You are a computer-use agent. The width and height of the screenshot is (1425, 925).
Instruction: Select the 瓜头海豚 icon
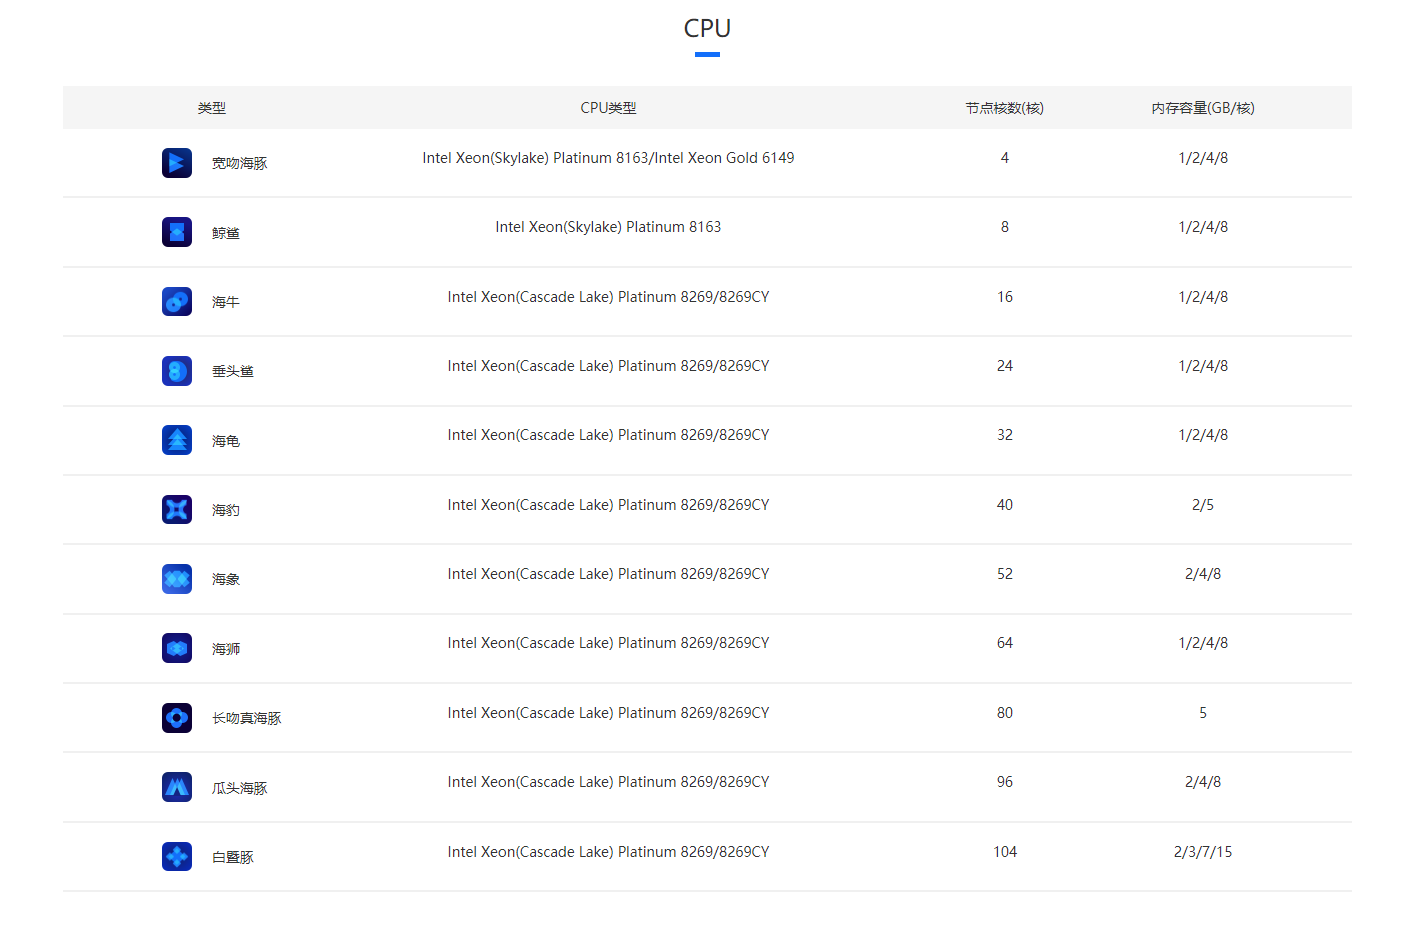[x=177, y=787]
